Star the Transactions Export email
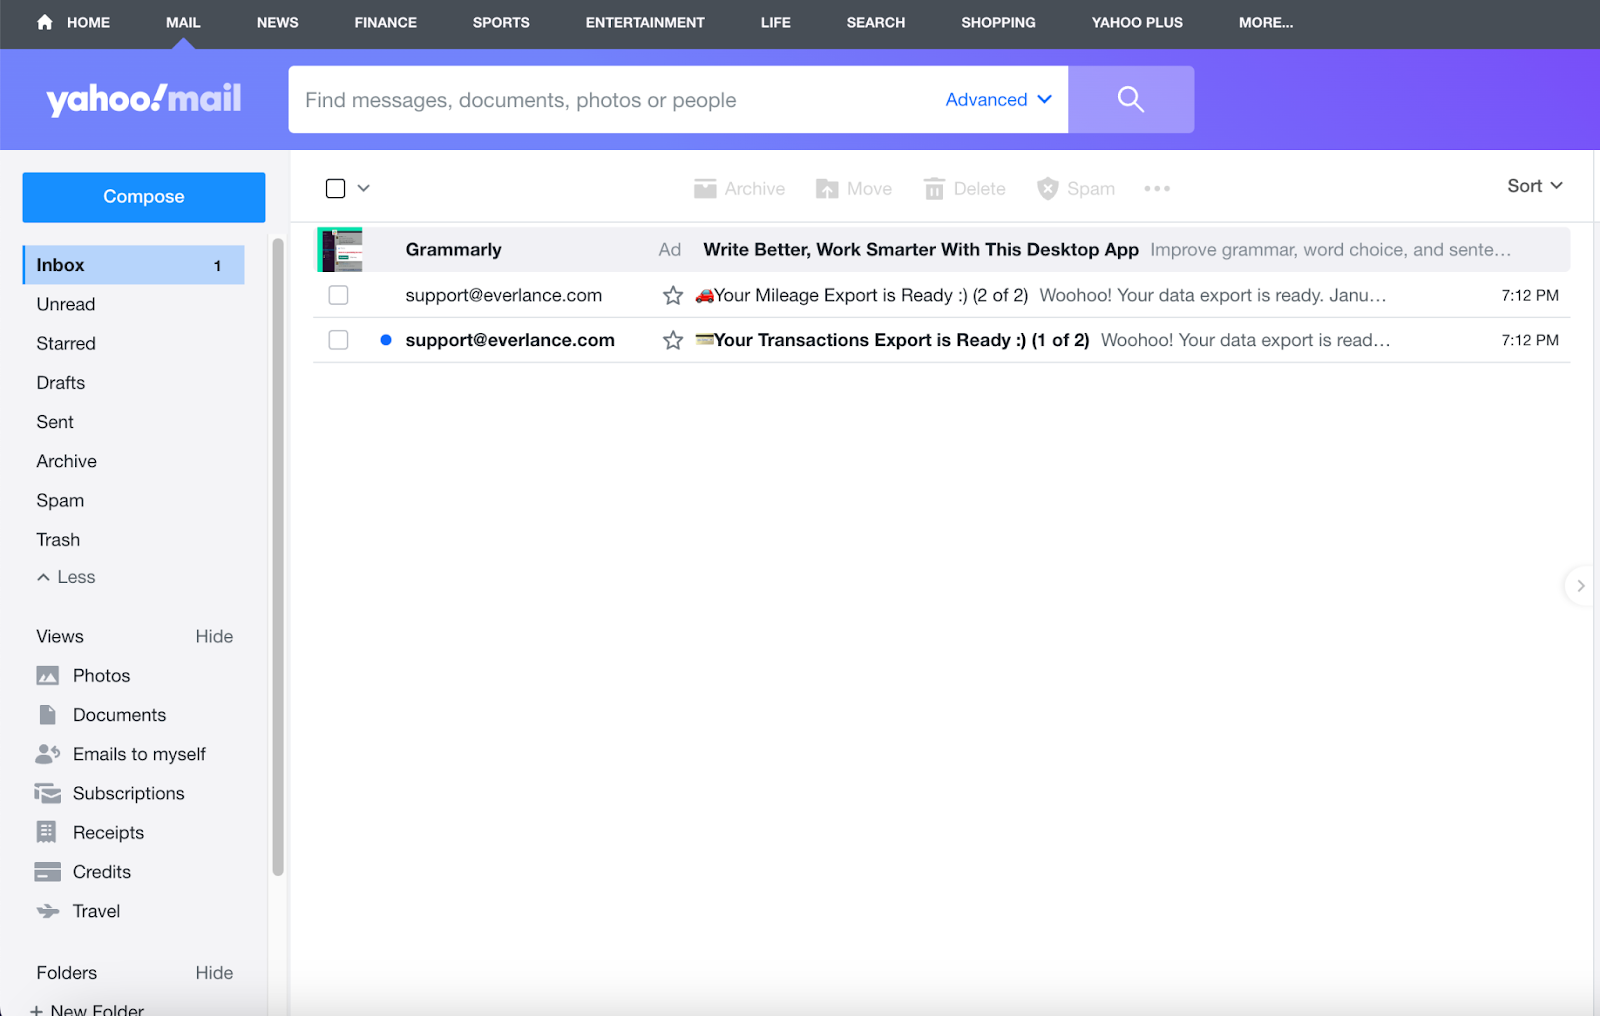This screenshot has height=1016, width=1600. [673, 341]
